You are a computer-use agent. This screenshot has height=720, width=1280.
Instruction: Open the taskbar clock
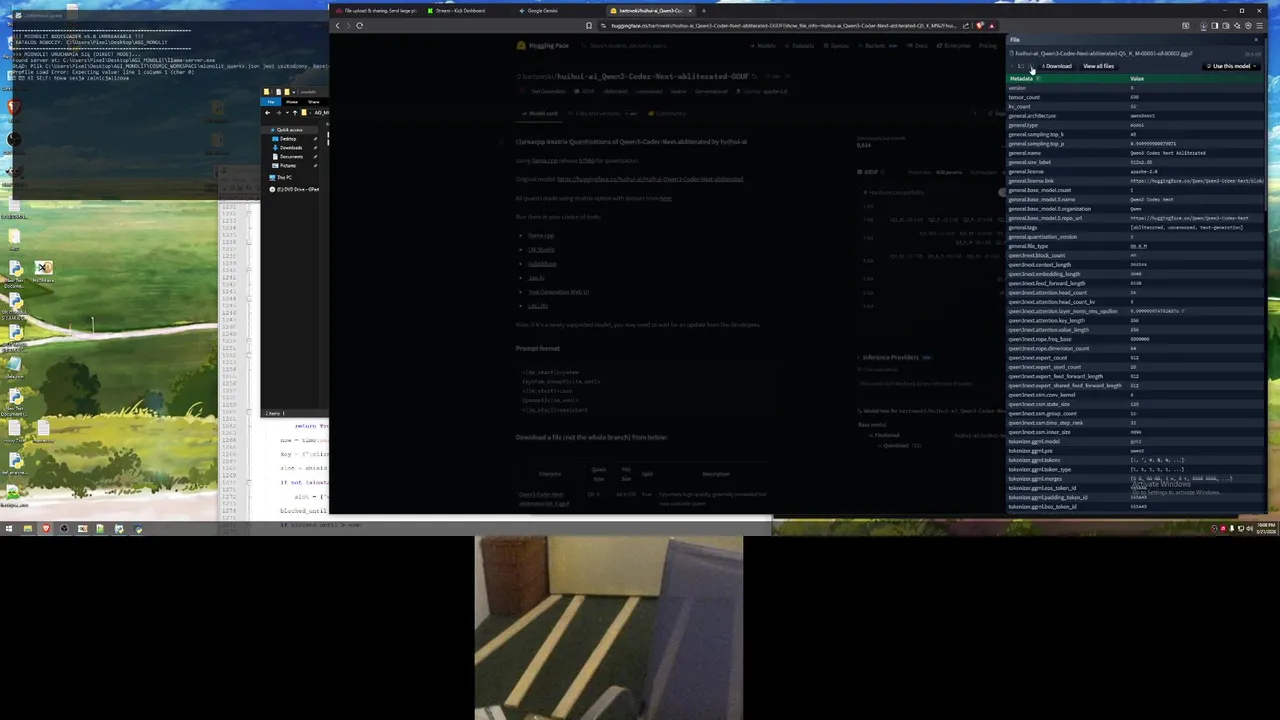pyautogui.click(x=1265, y=528)
